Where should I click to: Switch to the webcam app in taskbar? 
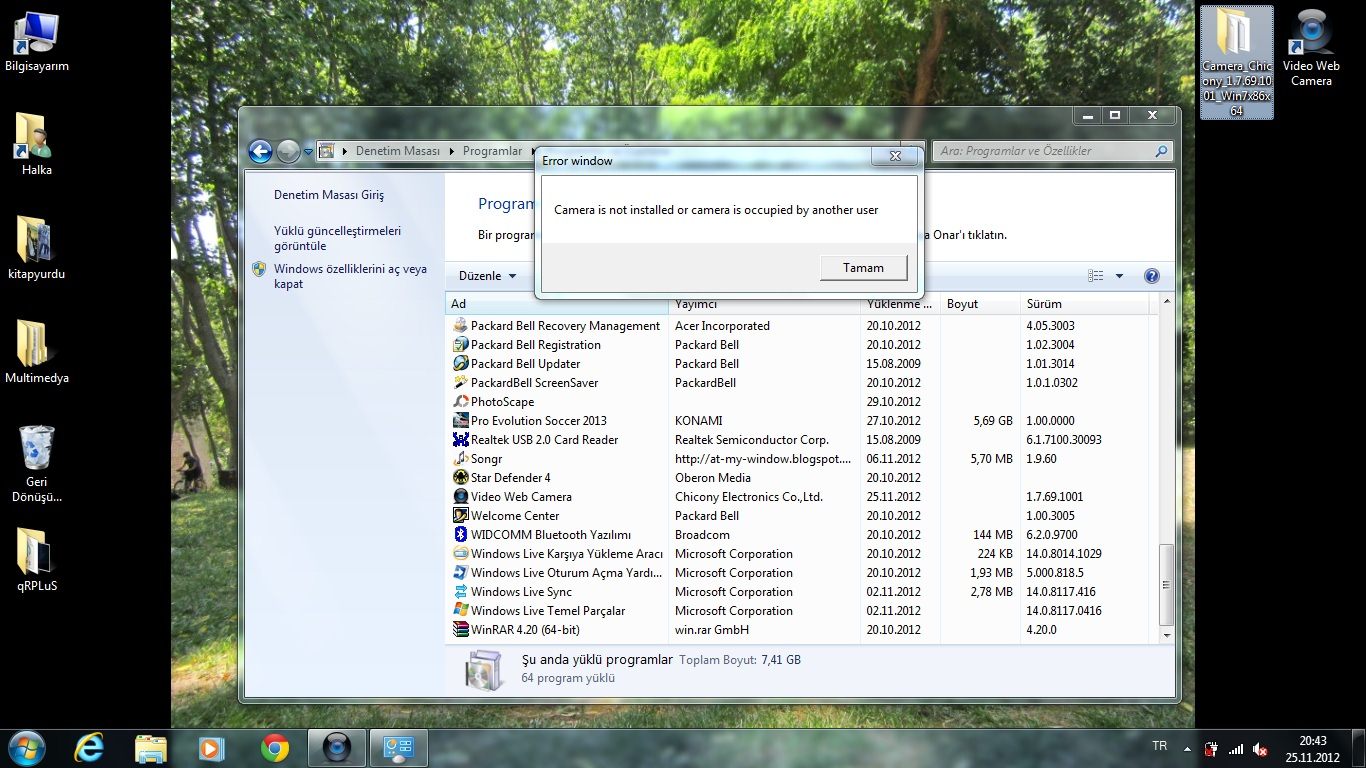click(x=336, y=748)
